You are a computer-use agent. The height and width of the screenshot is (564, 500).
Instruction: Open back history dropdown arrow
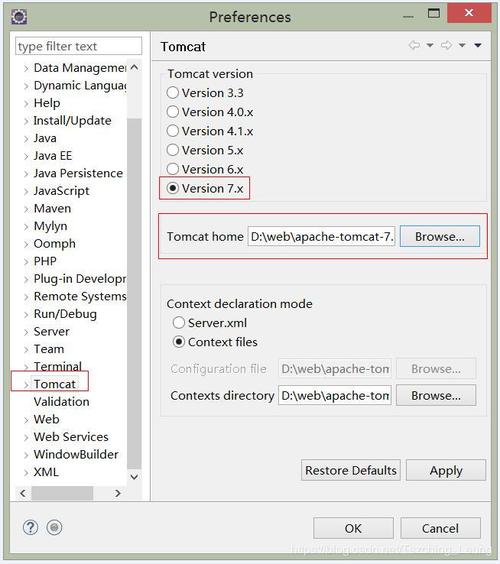click(x=430, y=45)
